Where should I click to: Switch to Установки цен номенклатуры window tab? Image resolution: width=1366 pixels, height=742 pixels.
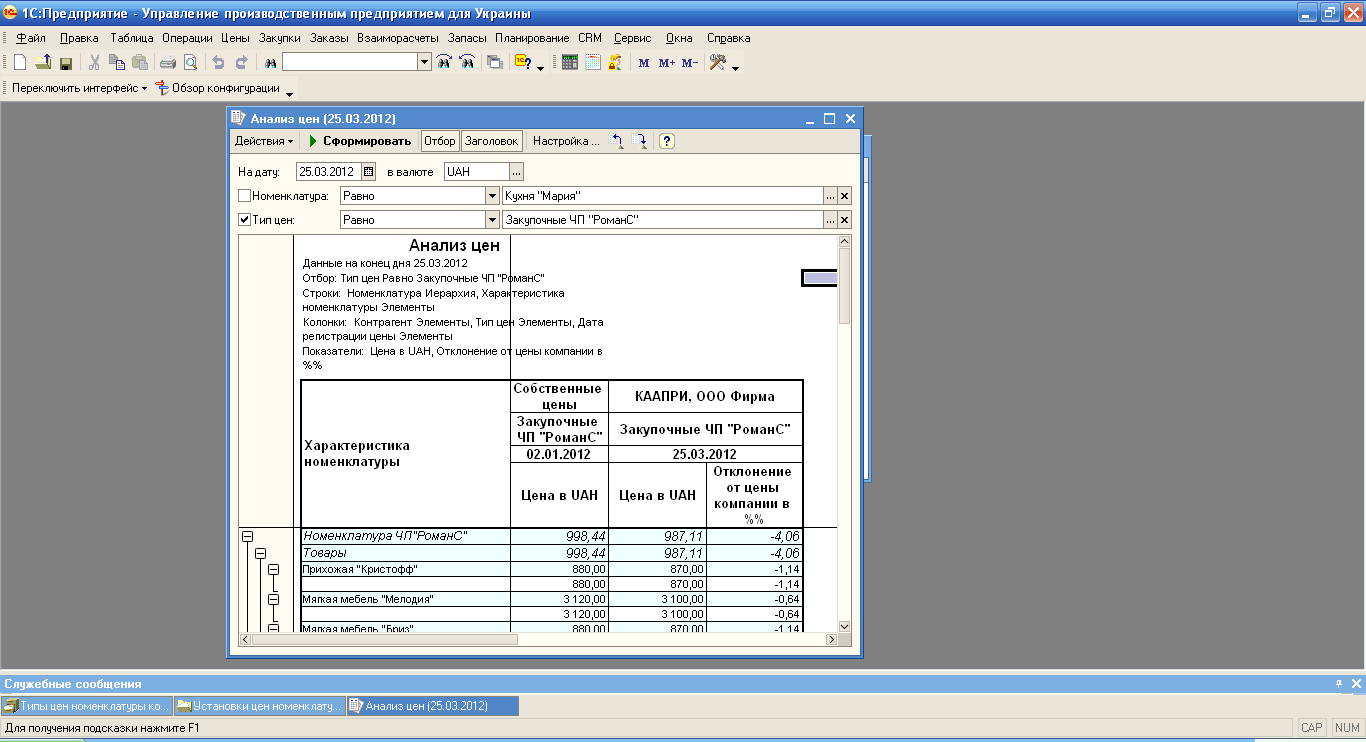click(x=259, y=706)
